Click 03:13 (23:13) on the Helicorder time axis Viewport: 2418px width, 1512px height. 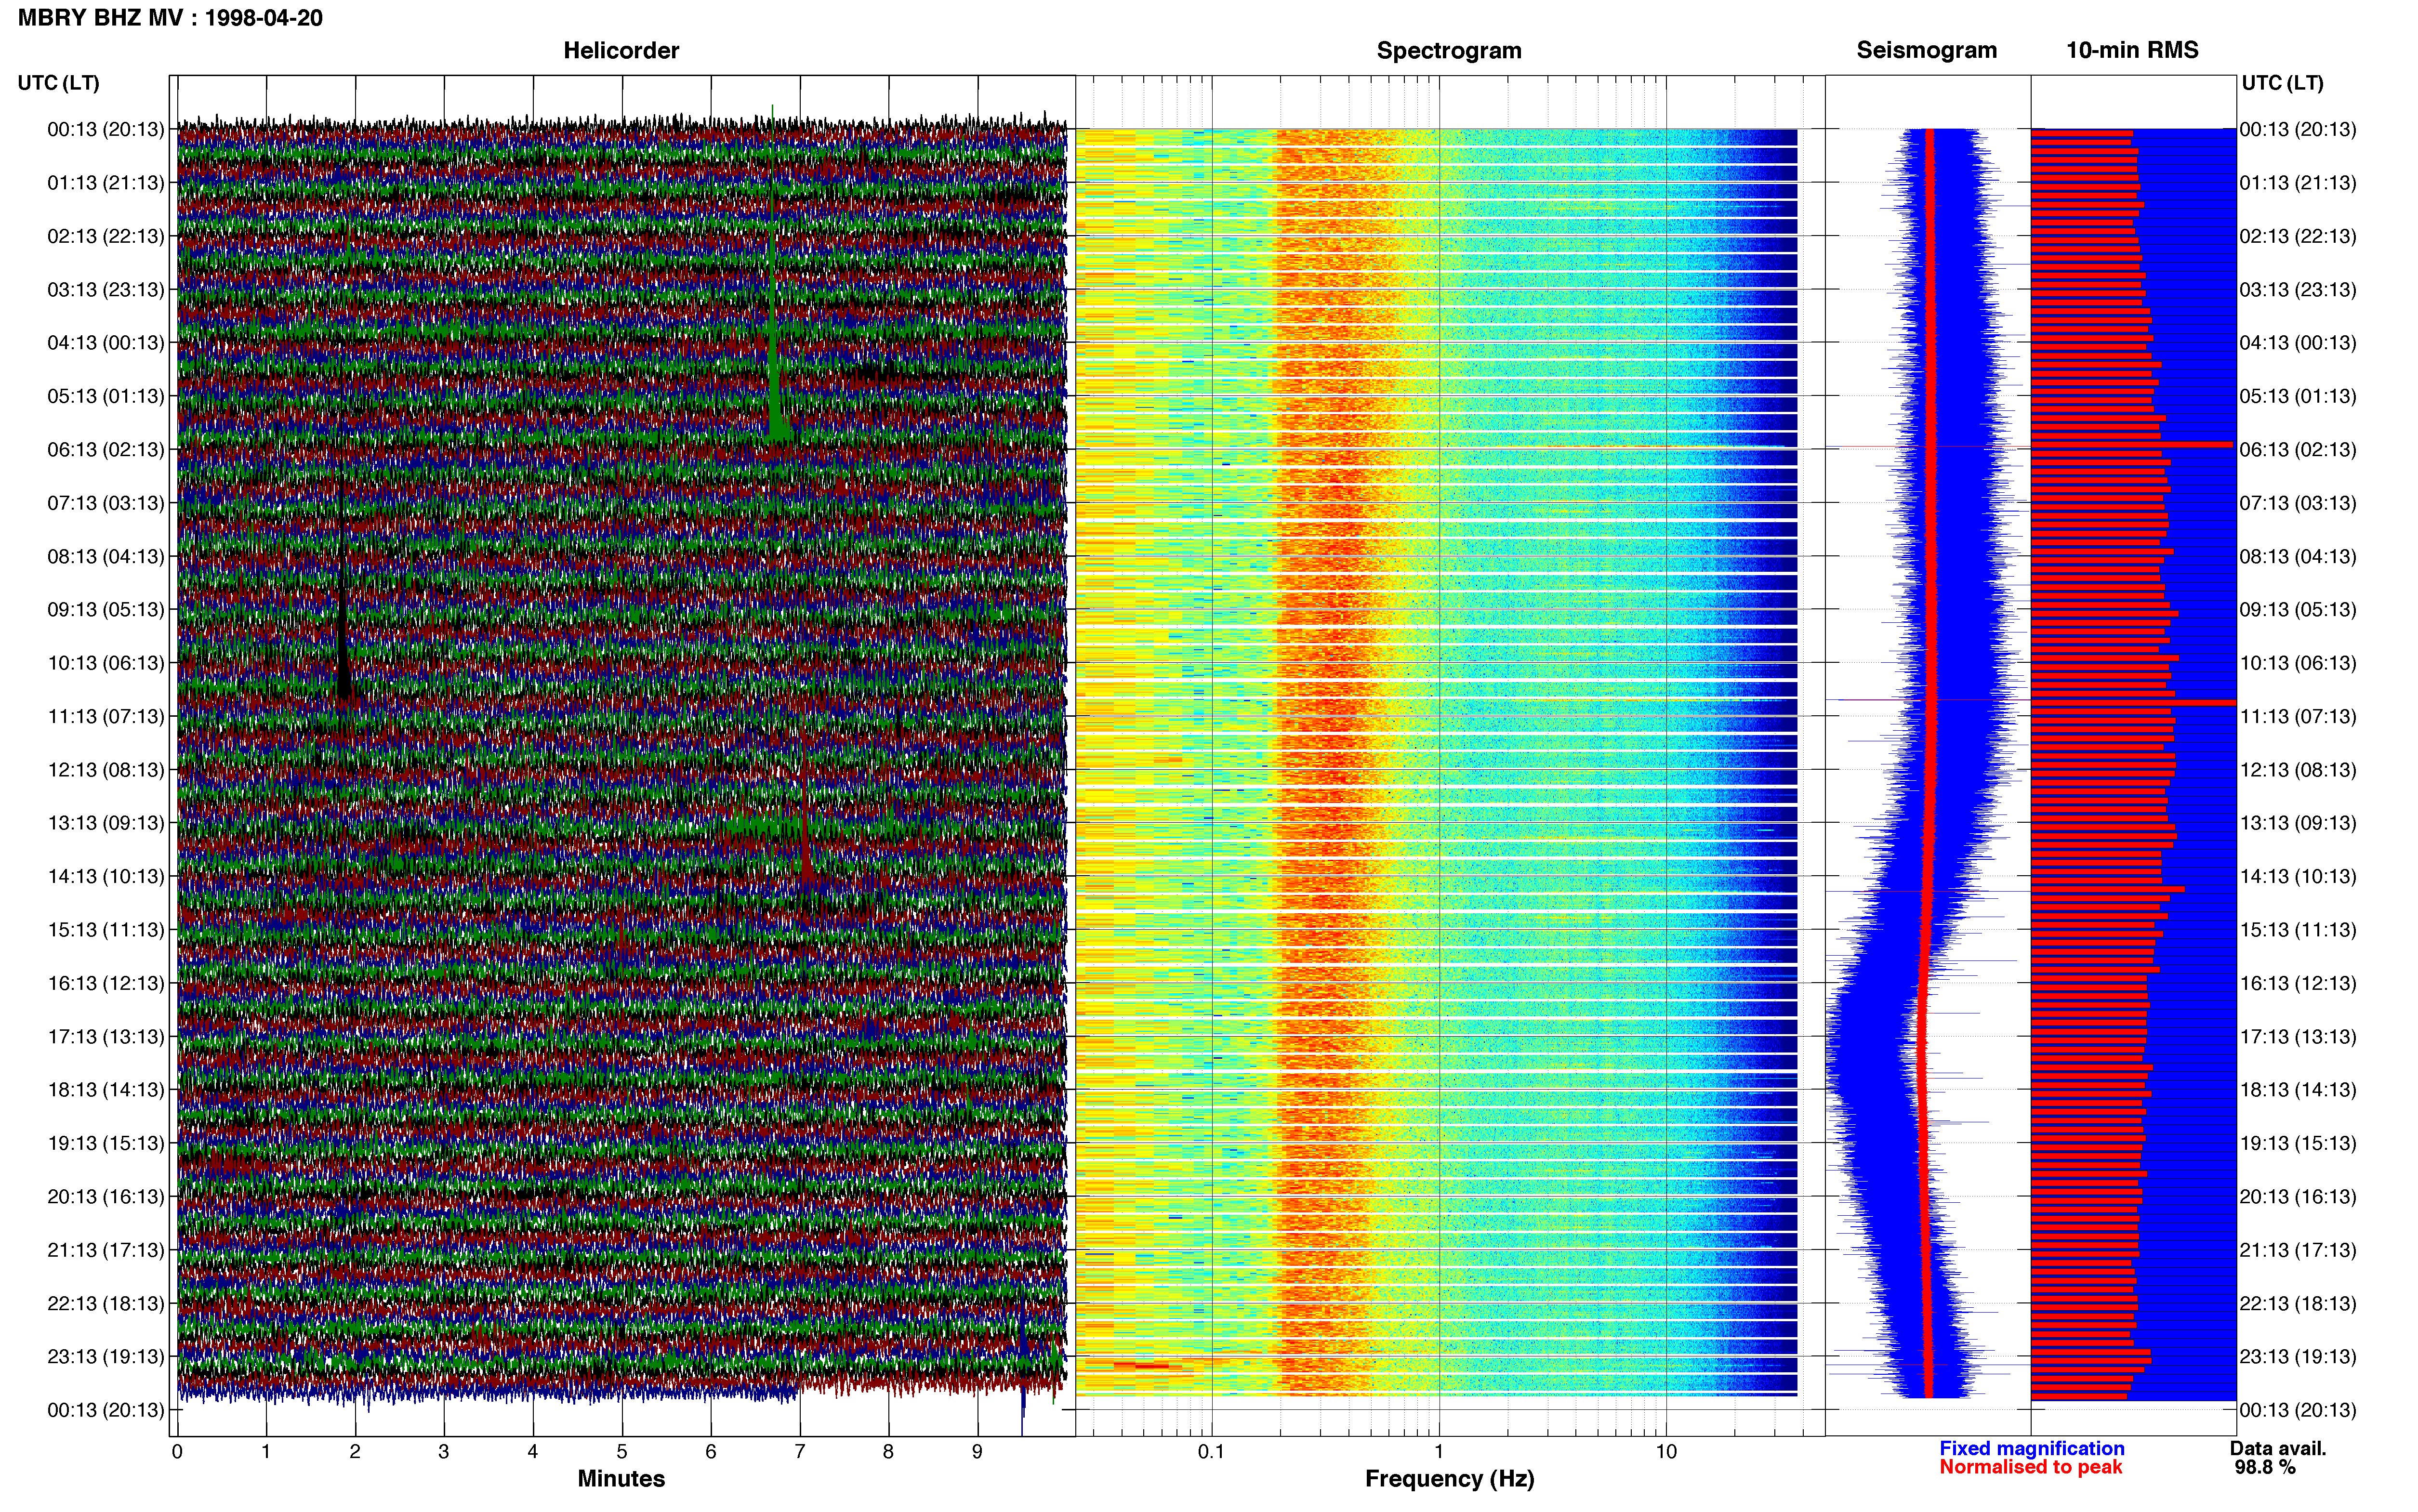(106, 290)
